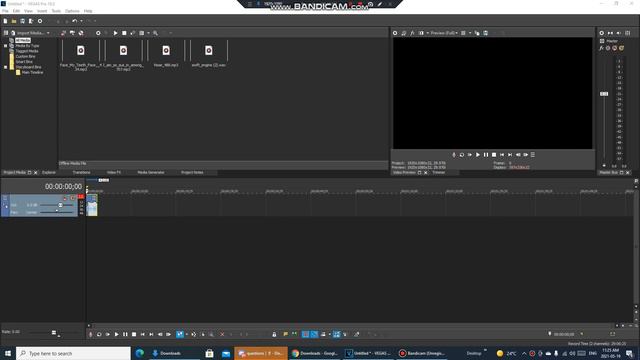Switch to the Transitions tab
Image resolution: width=640 pixels, height=360 pixels.
tap(81, 173)
